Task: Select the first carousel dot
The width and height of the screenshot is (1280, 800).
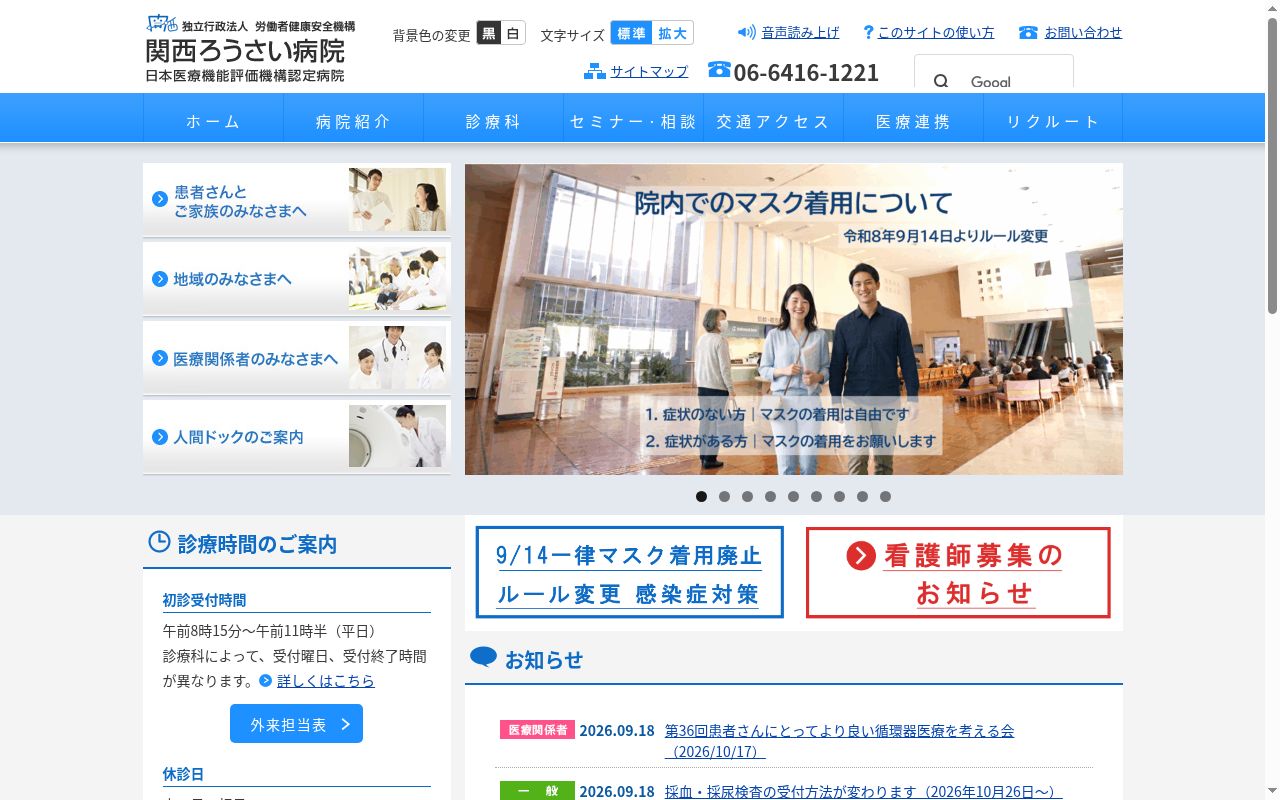Action: pyautogui.click(x=701, y=496)
